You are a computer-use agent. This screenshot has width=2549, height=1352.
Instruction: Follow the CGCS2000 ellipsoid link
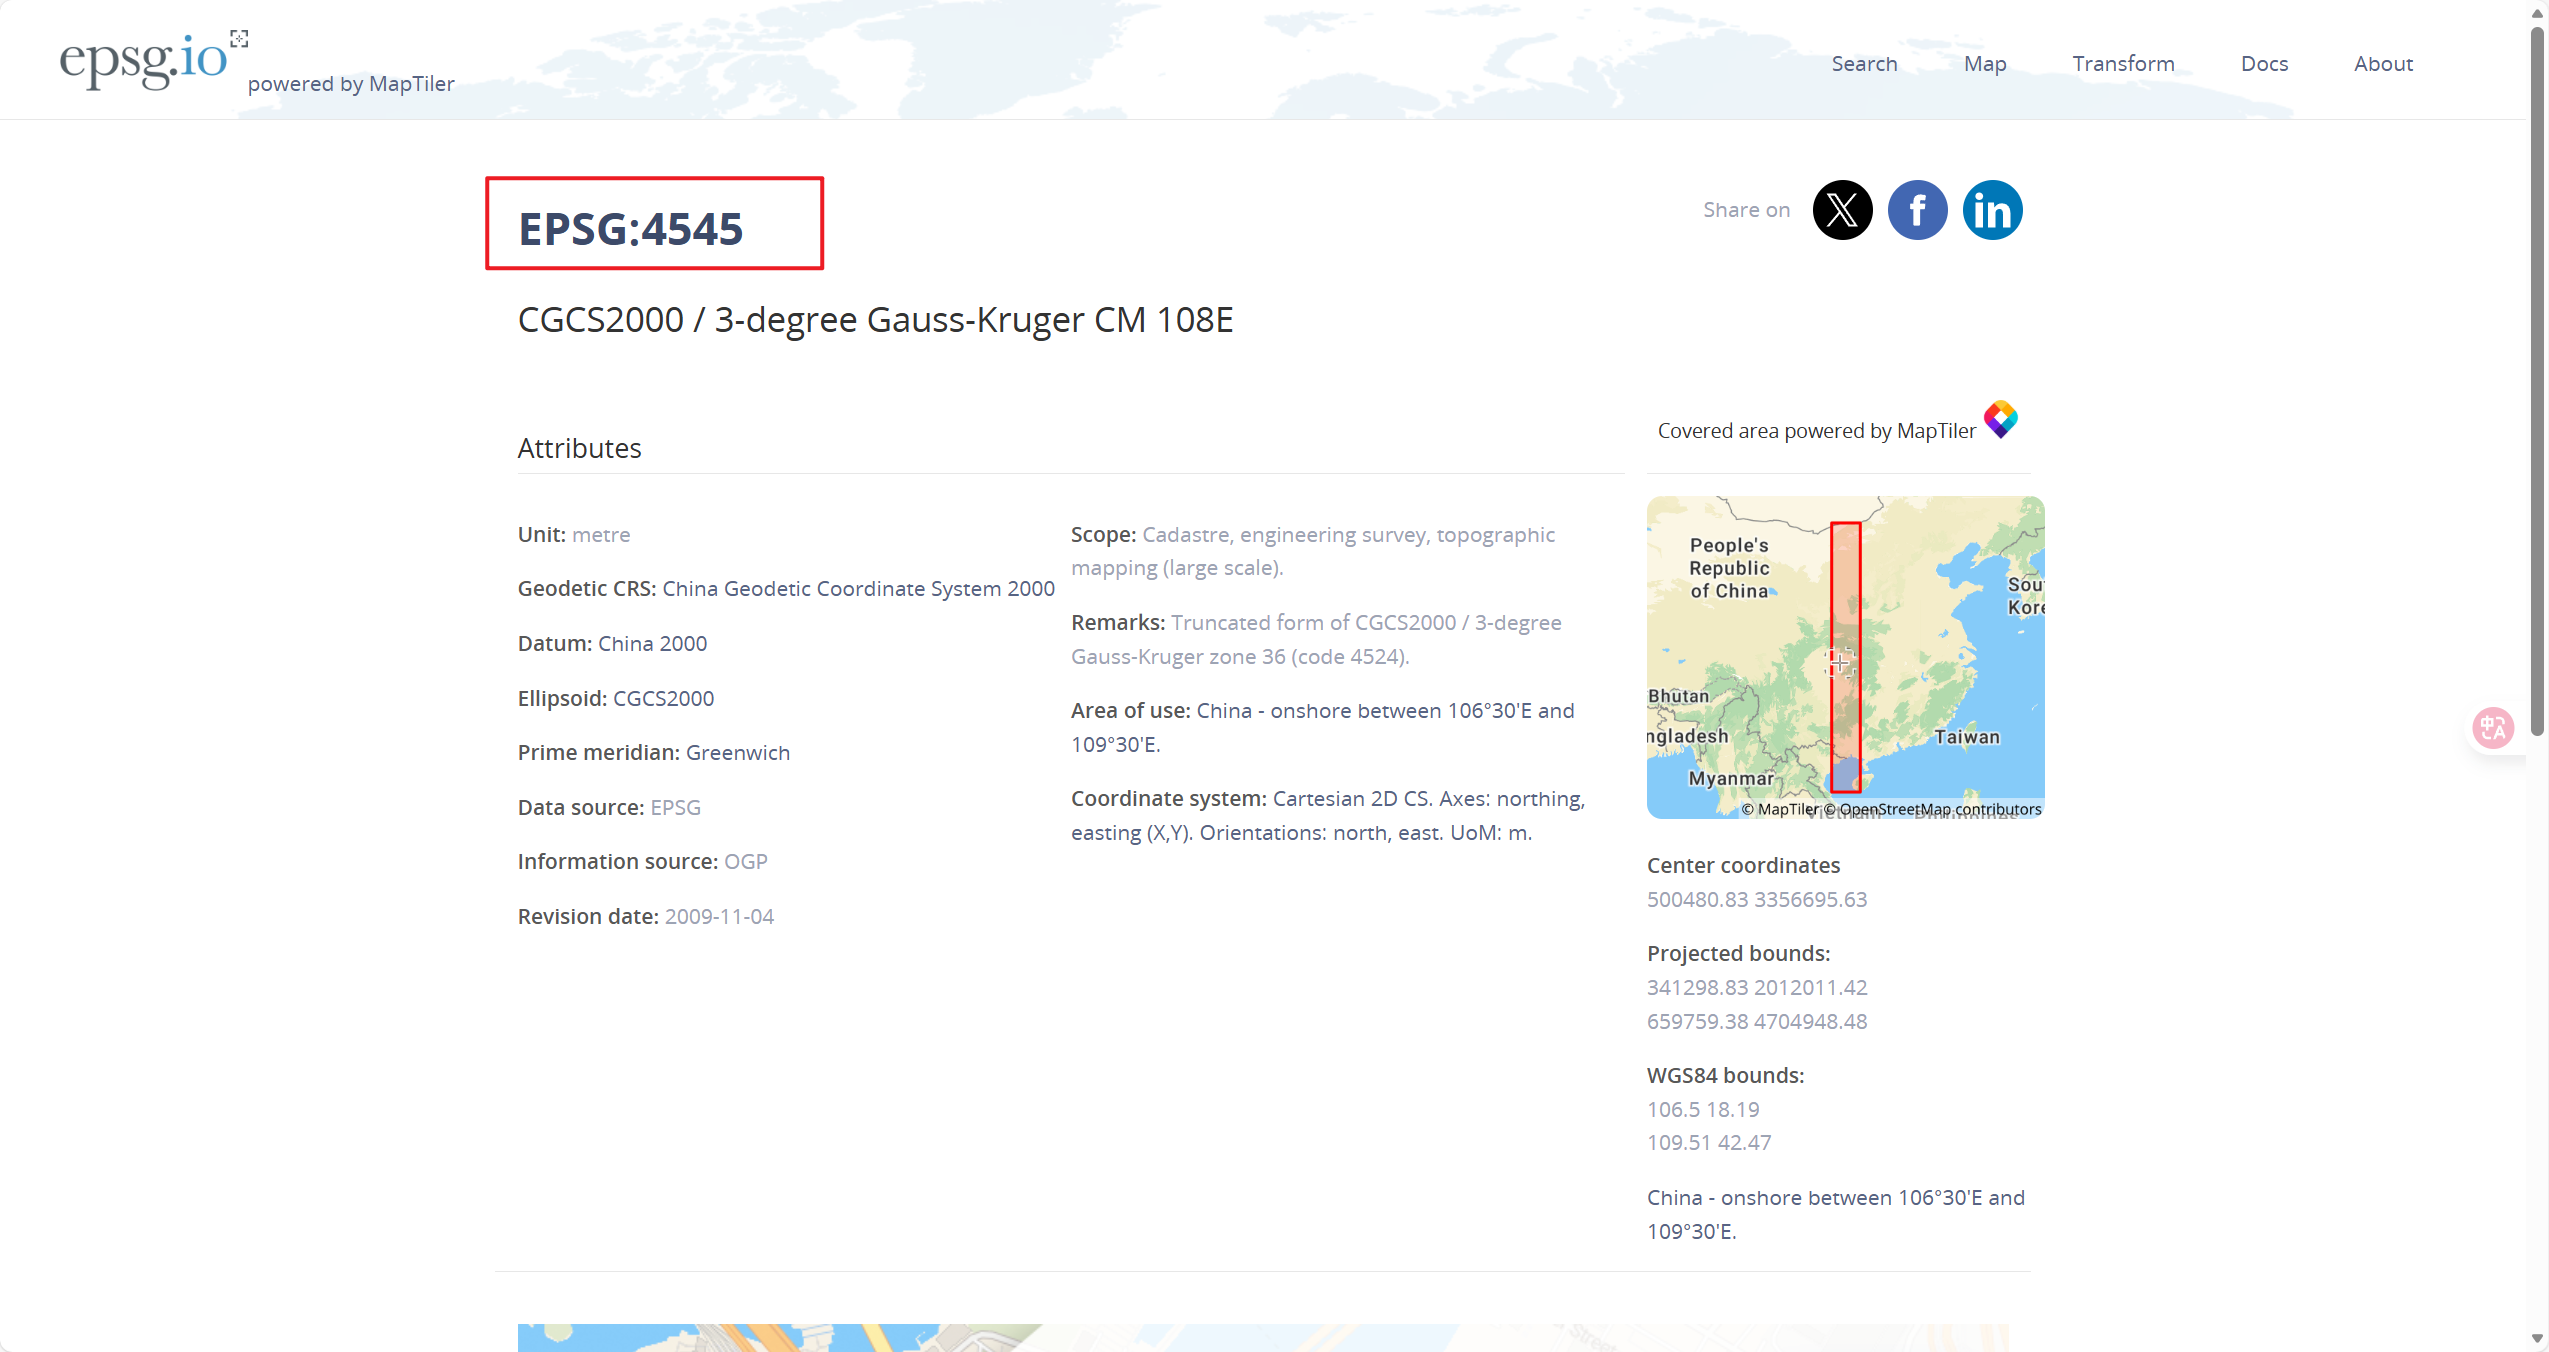click(663, 699)
